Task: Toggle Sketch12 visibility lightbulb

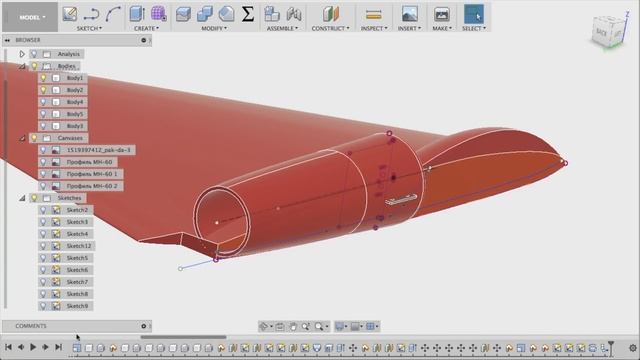Action: [43, 246]
